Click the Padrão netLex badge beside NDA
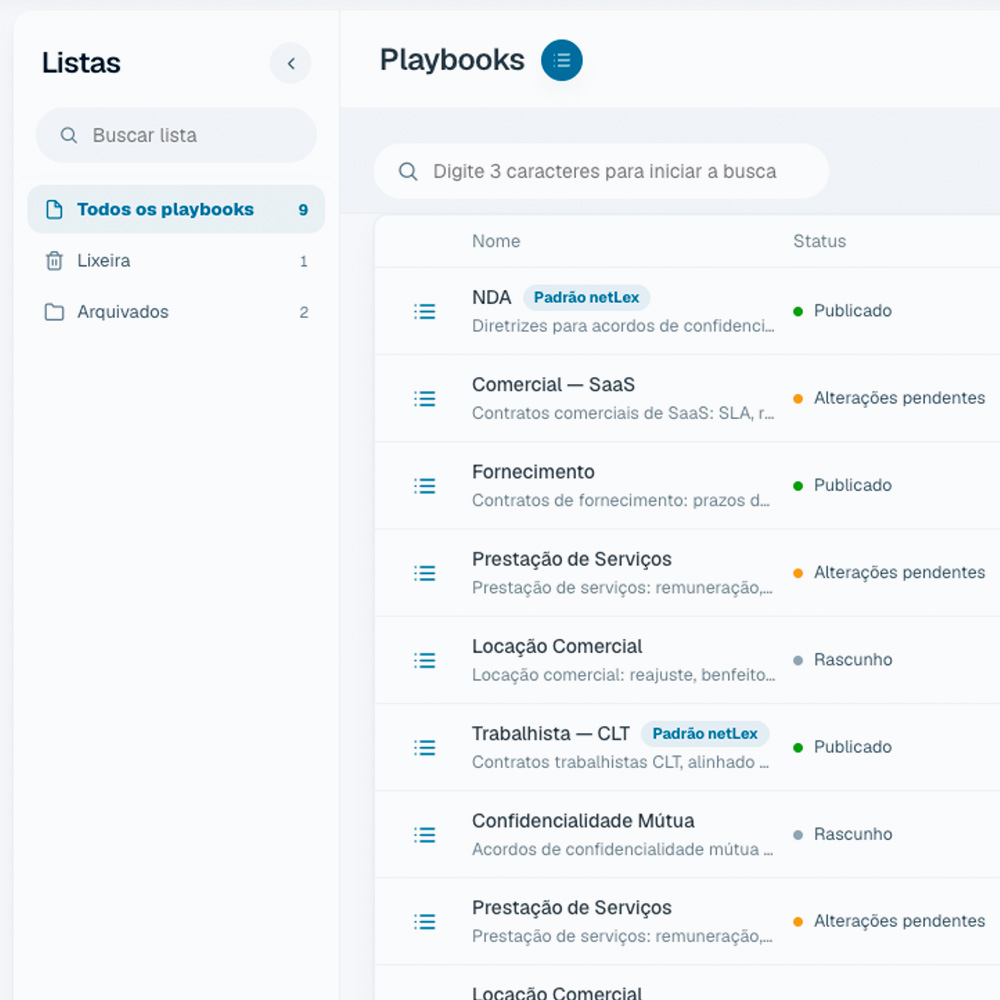This screenshot has height=1000, width=1000. 586,297
